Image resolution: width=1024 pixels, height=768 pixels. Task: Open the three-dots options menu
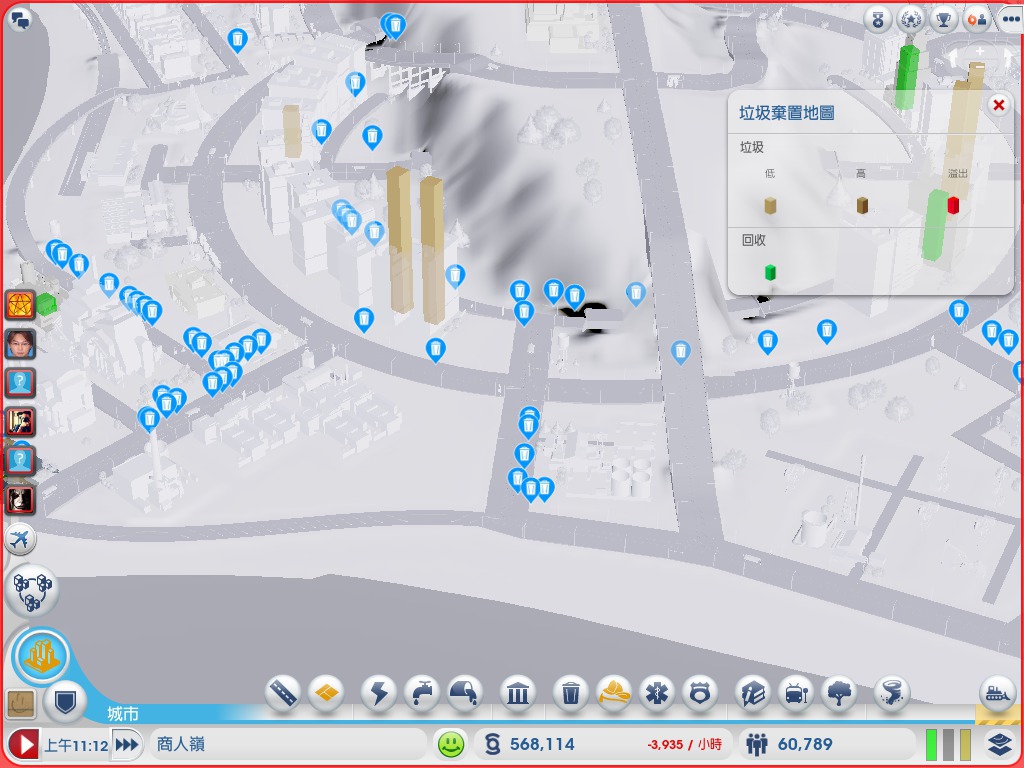(x=1010, y=20)
